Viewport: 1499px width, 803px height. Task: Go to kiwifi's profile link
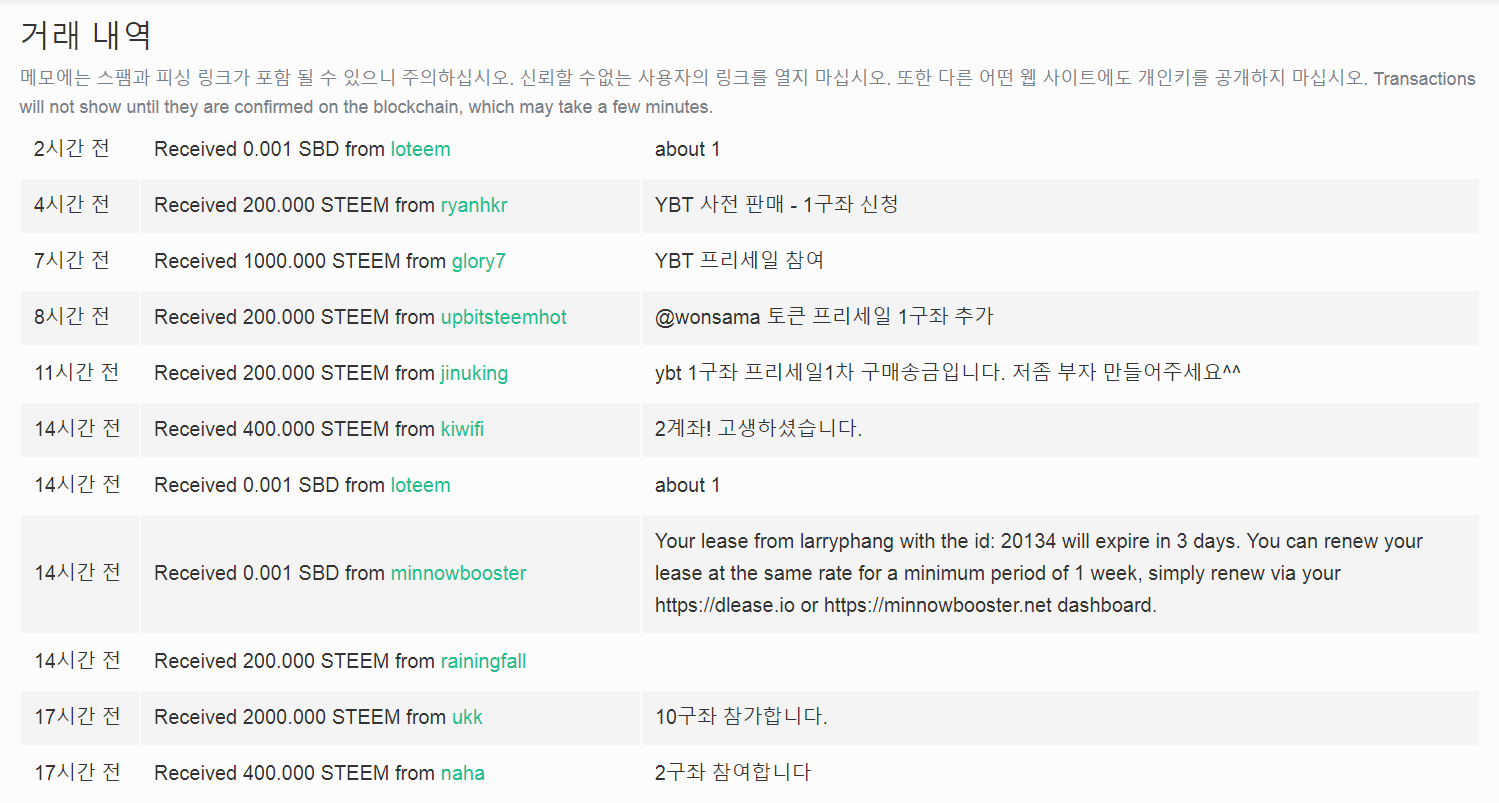click(462, 429)
